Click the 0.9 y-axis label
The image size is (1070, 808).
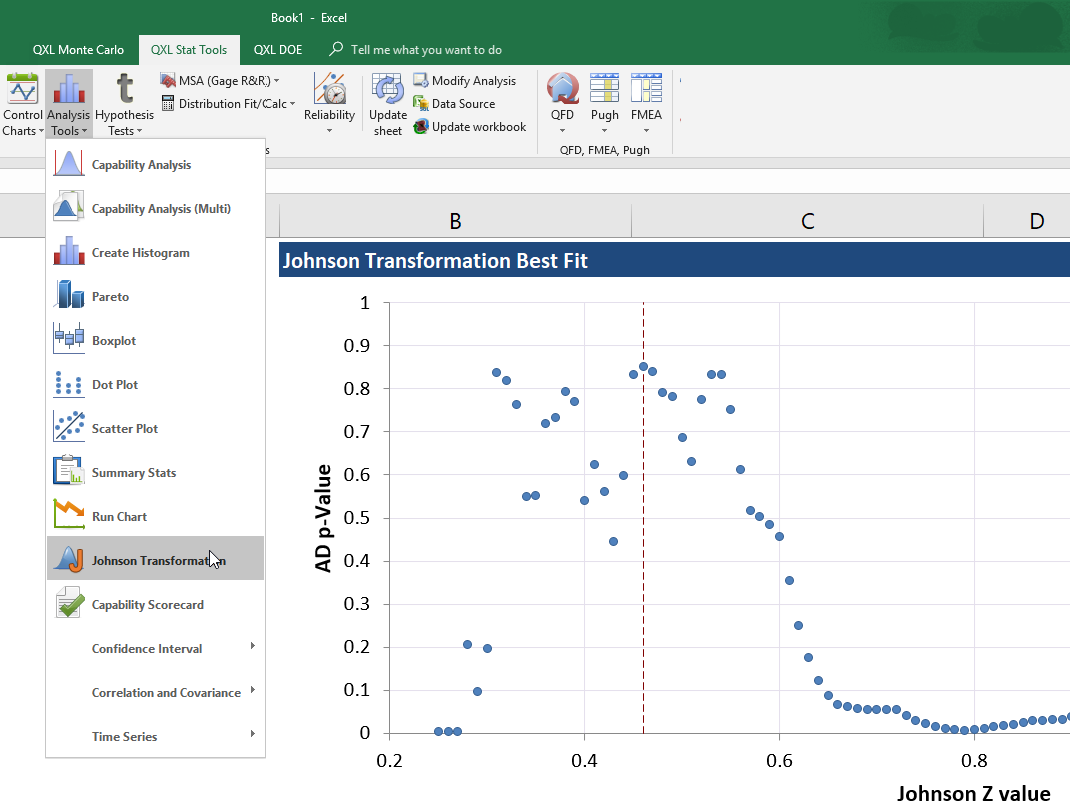[x=357, y=346]
